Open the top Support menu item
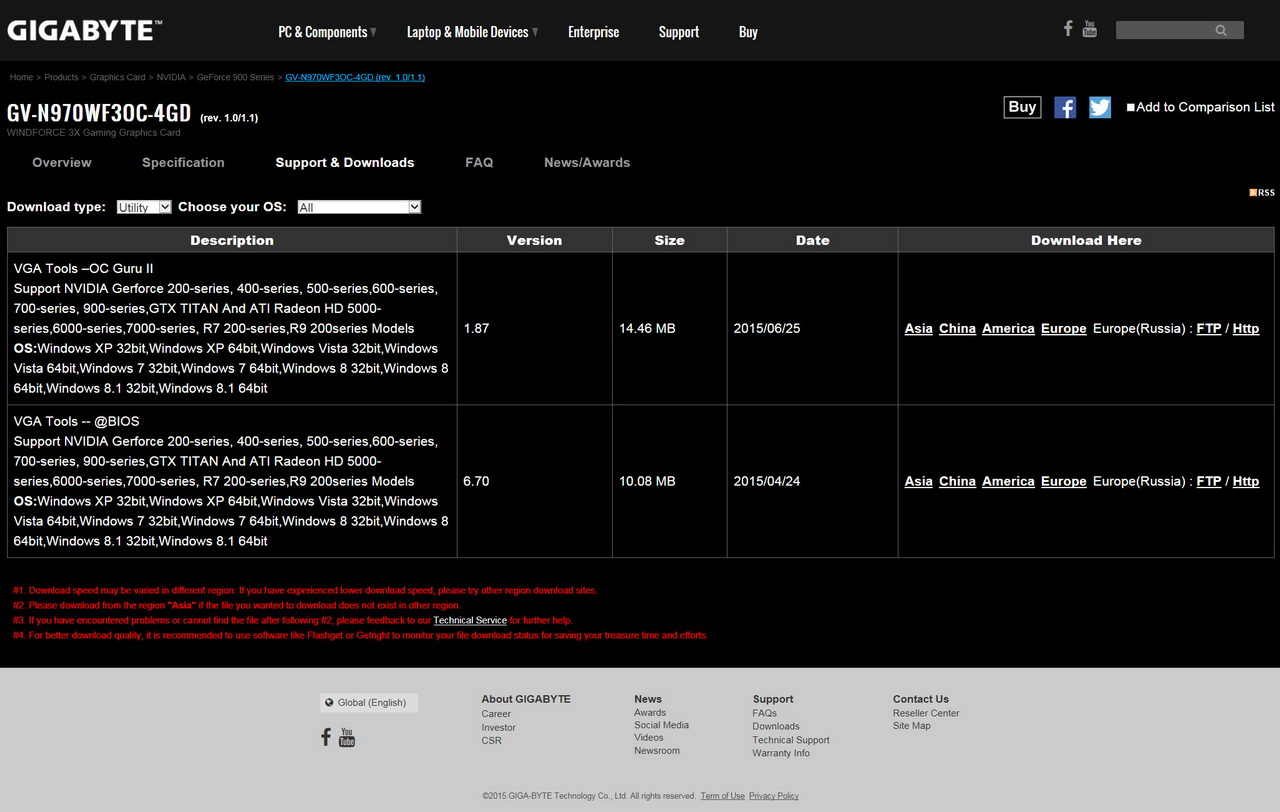Viewport: 1280px width, 812px height. (x=679, y=32)
